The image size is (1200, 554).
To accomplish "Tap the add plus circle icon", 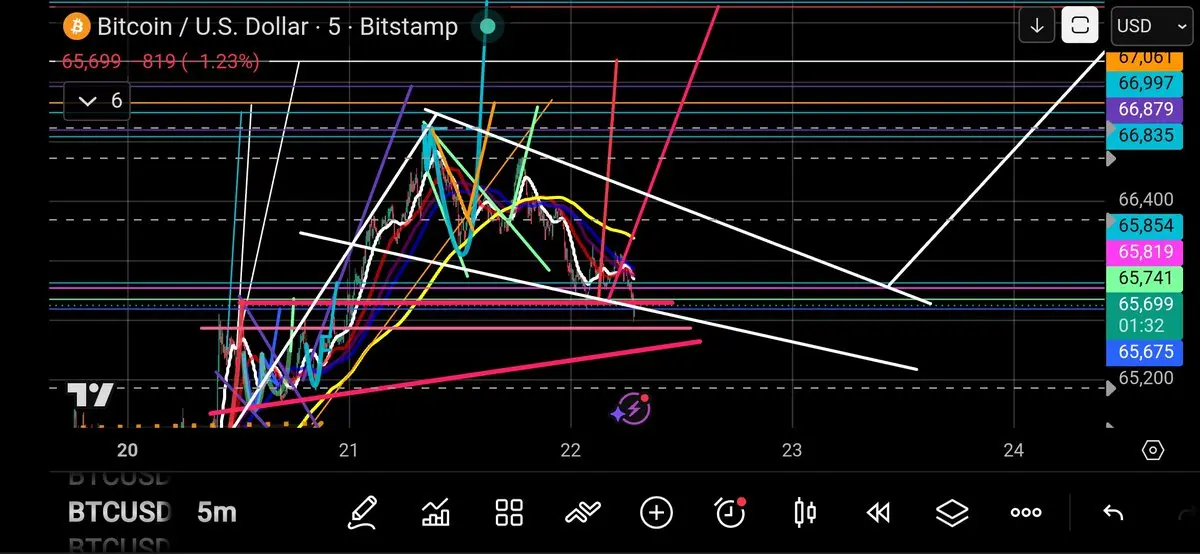I will (656, 513).
